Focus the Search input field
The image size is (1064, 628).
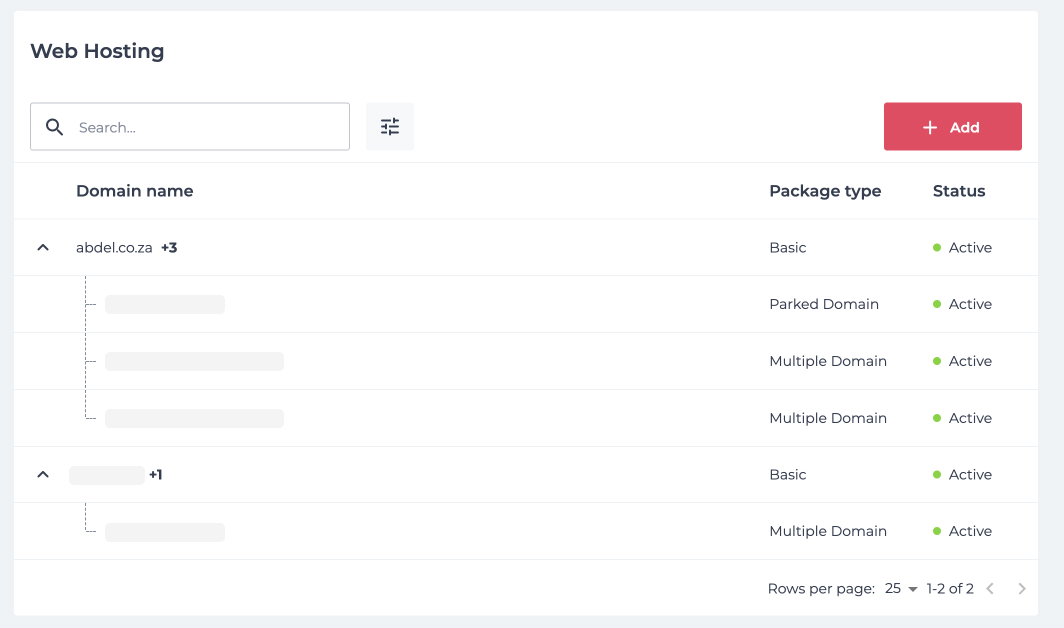click(x=190, y=127)
